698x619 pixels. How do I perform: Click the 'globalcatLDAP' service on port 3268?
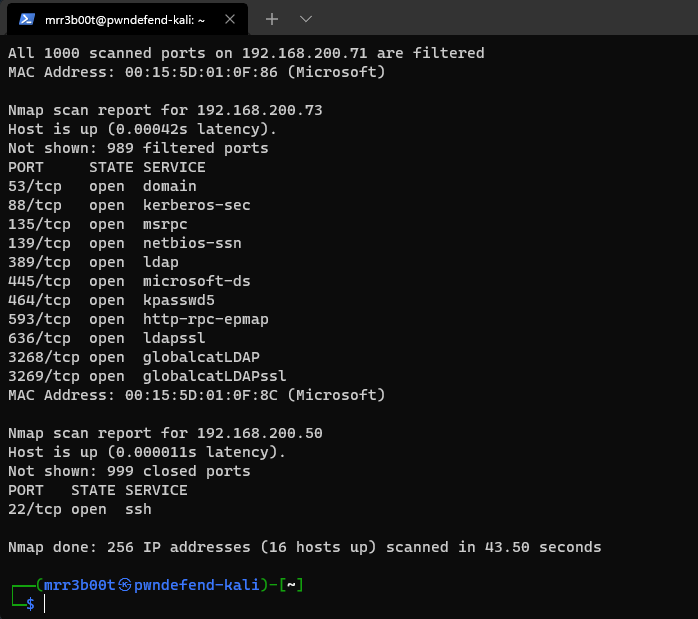click(201, 357)
